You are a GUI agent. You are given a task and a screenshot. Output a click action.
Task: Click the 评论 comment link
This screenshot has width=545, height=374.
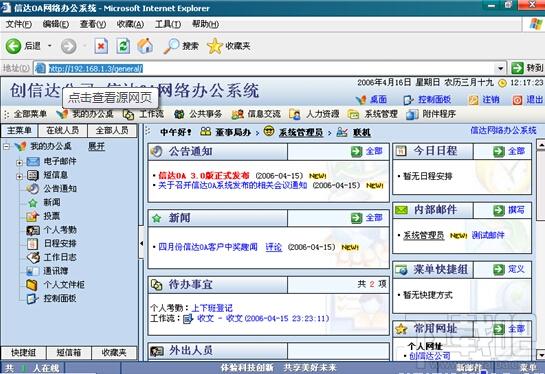274,247
